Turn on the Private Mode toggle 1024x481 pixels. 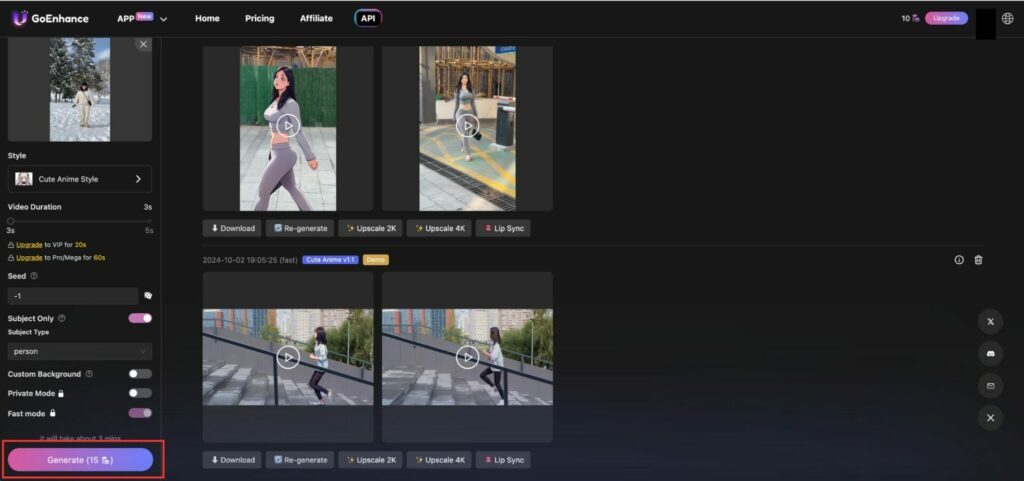point(140,393)
